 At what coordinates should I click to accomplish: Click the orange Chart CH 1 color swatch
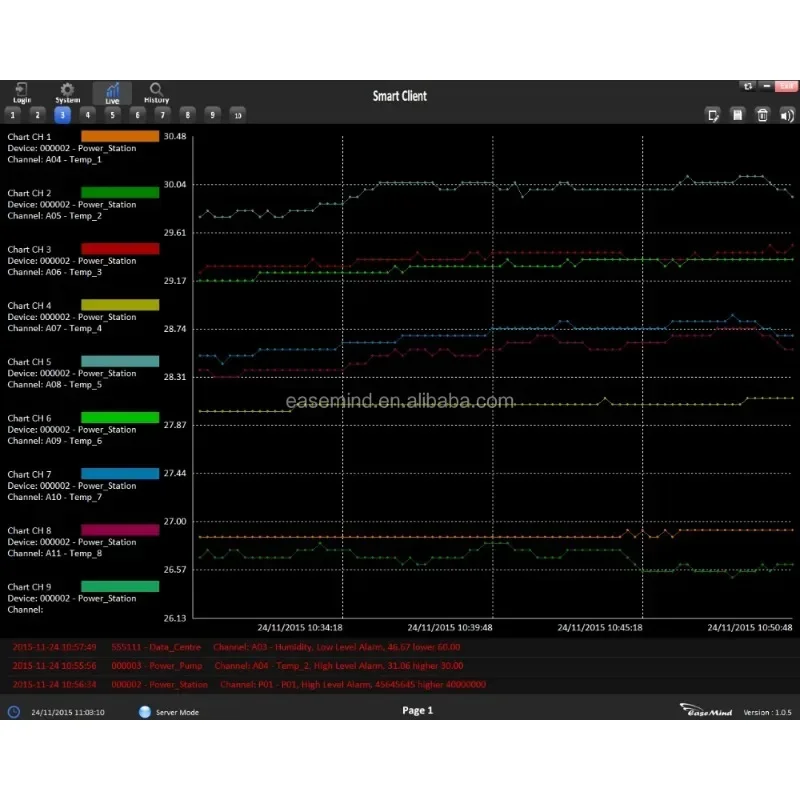pos(119,136)
